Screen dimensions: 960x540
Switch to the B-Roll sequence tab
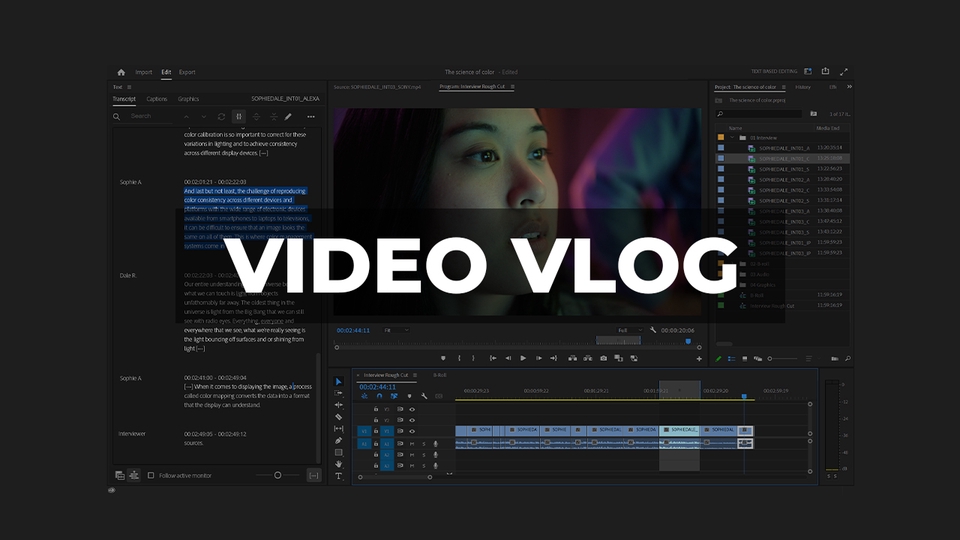(x=440, y=375)
